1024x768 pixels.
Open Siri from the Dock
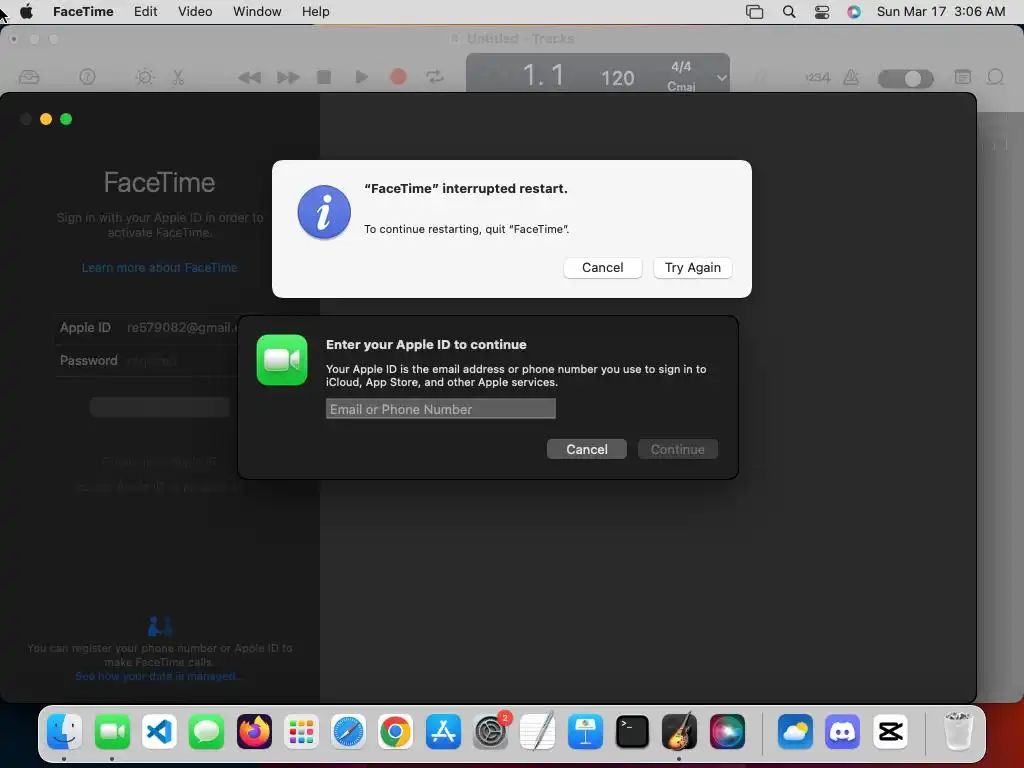tap(727, 731)
